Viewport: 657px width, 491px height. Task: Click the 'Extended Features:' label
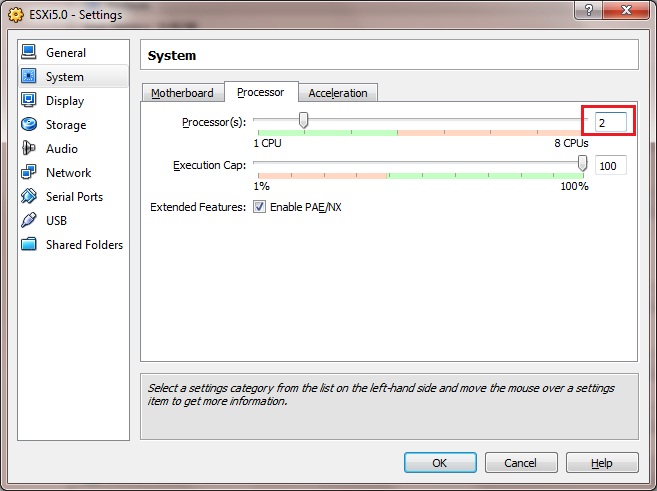coord(198,207)
